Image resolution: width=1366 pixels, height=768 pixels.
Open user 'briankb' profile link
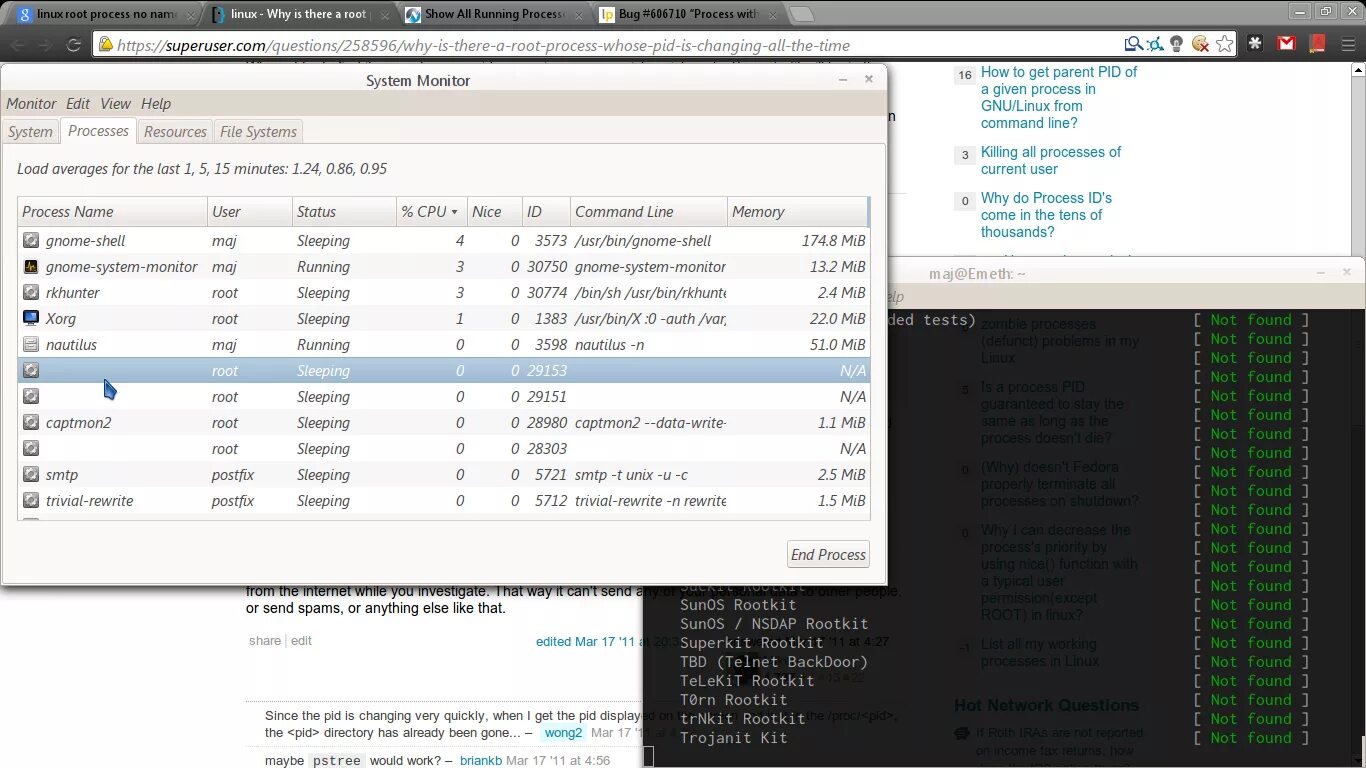coord(481,760)
